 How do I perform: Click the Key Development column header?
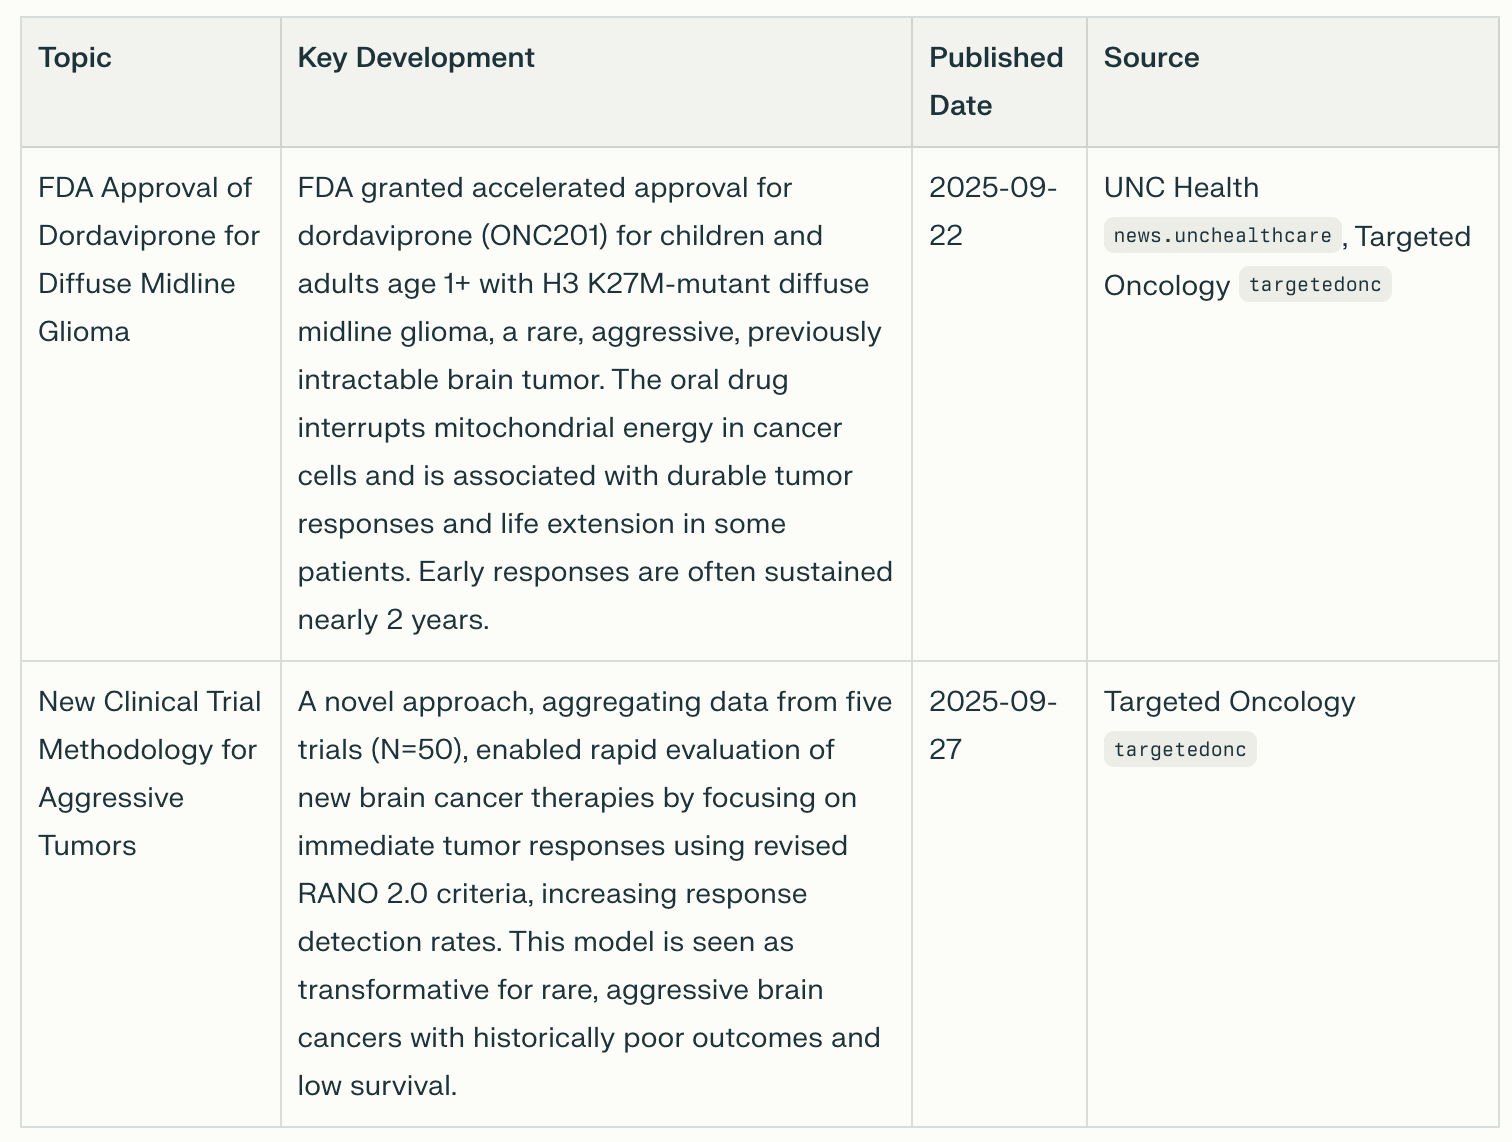(416, 58)
